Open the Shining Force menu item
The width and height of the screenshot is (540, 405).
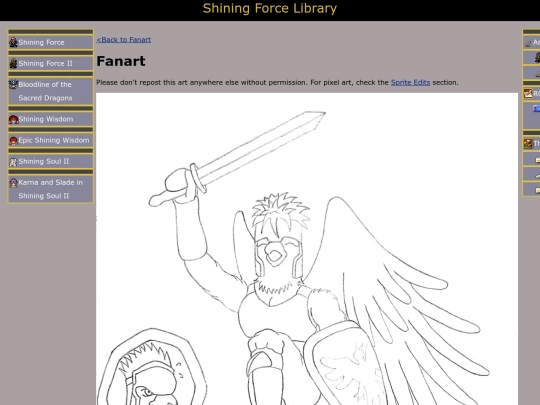coord(51,42)
